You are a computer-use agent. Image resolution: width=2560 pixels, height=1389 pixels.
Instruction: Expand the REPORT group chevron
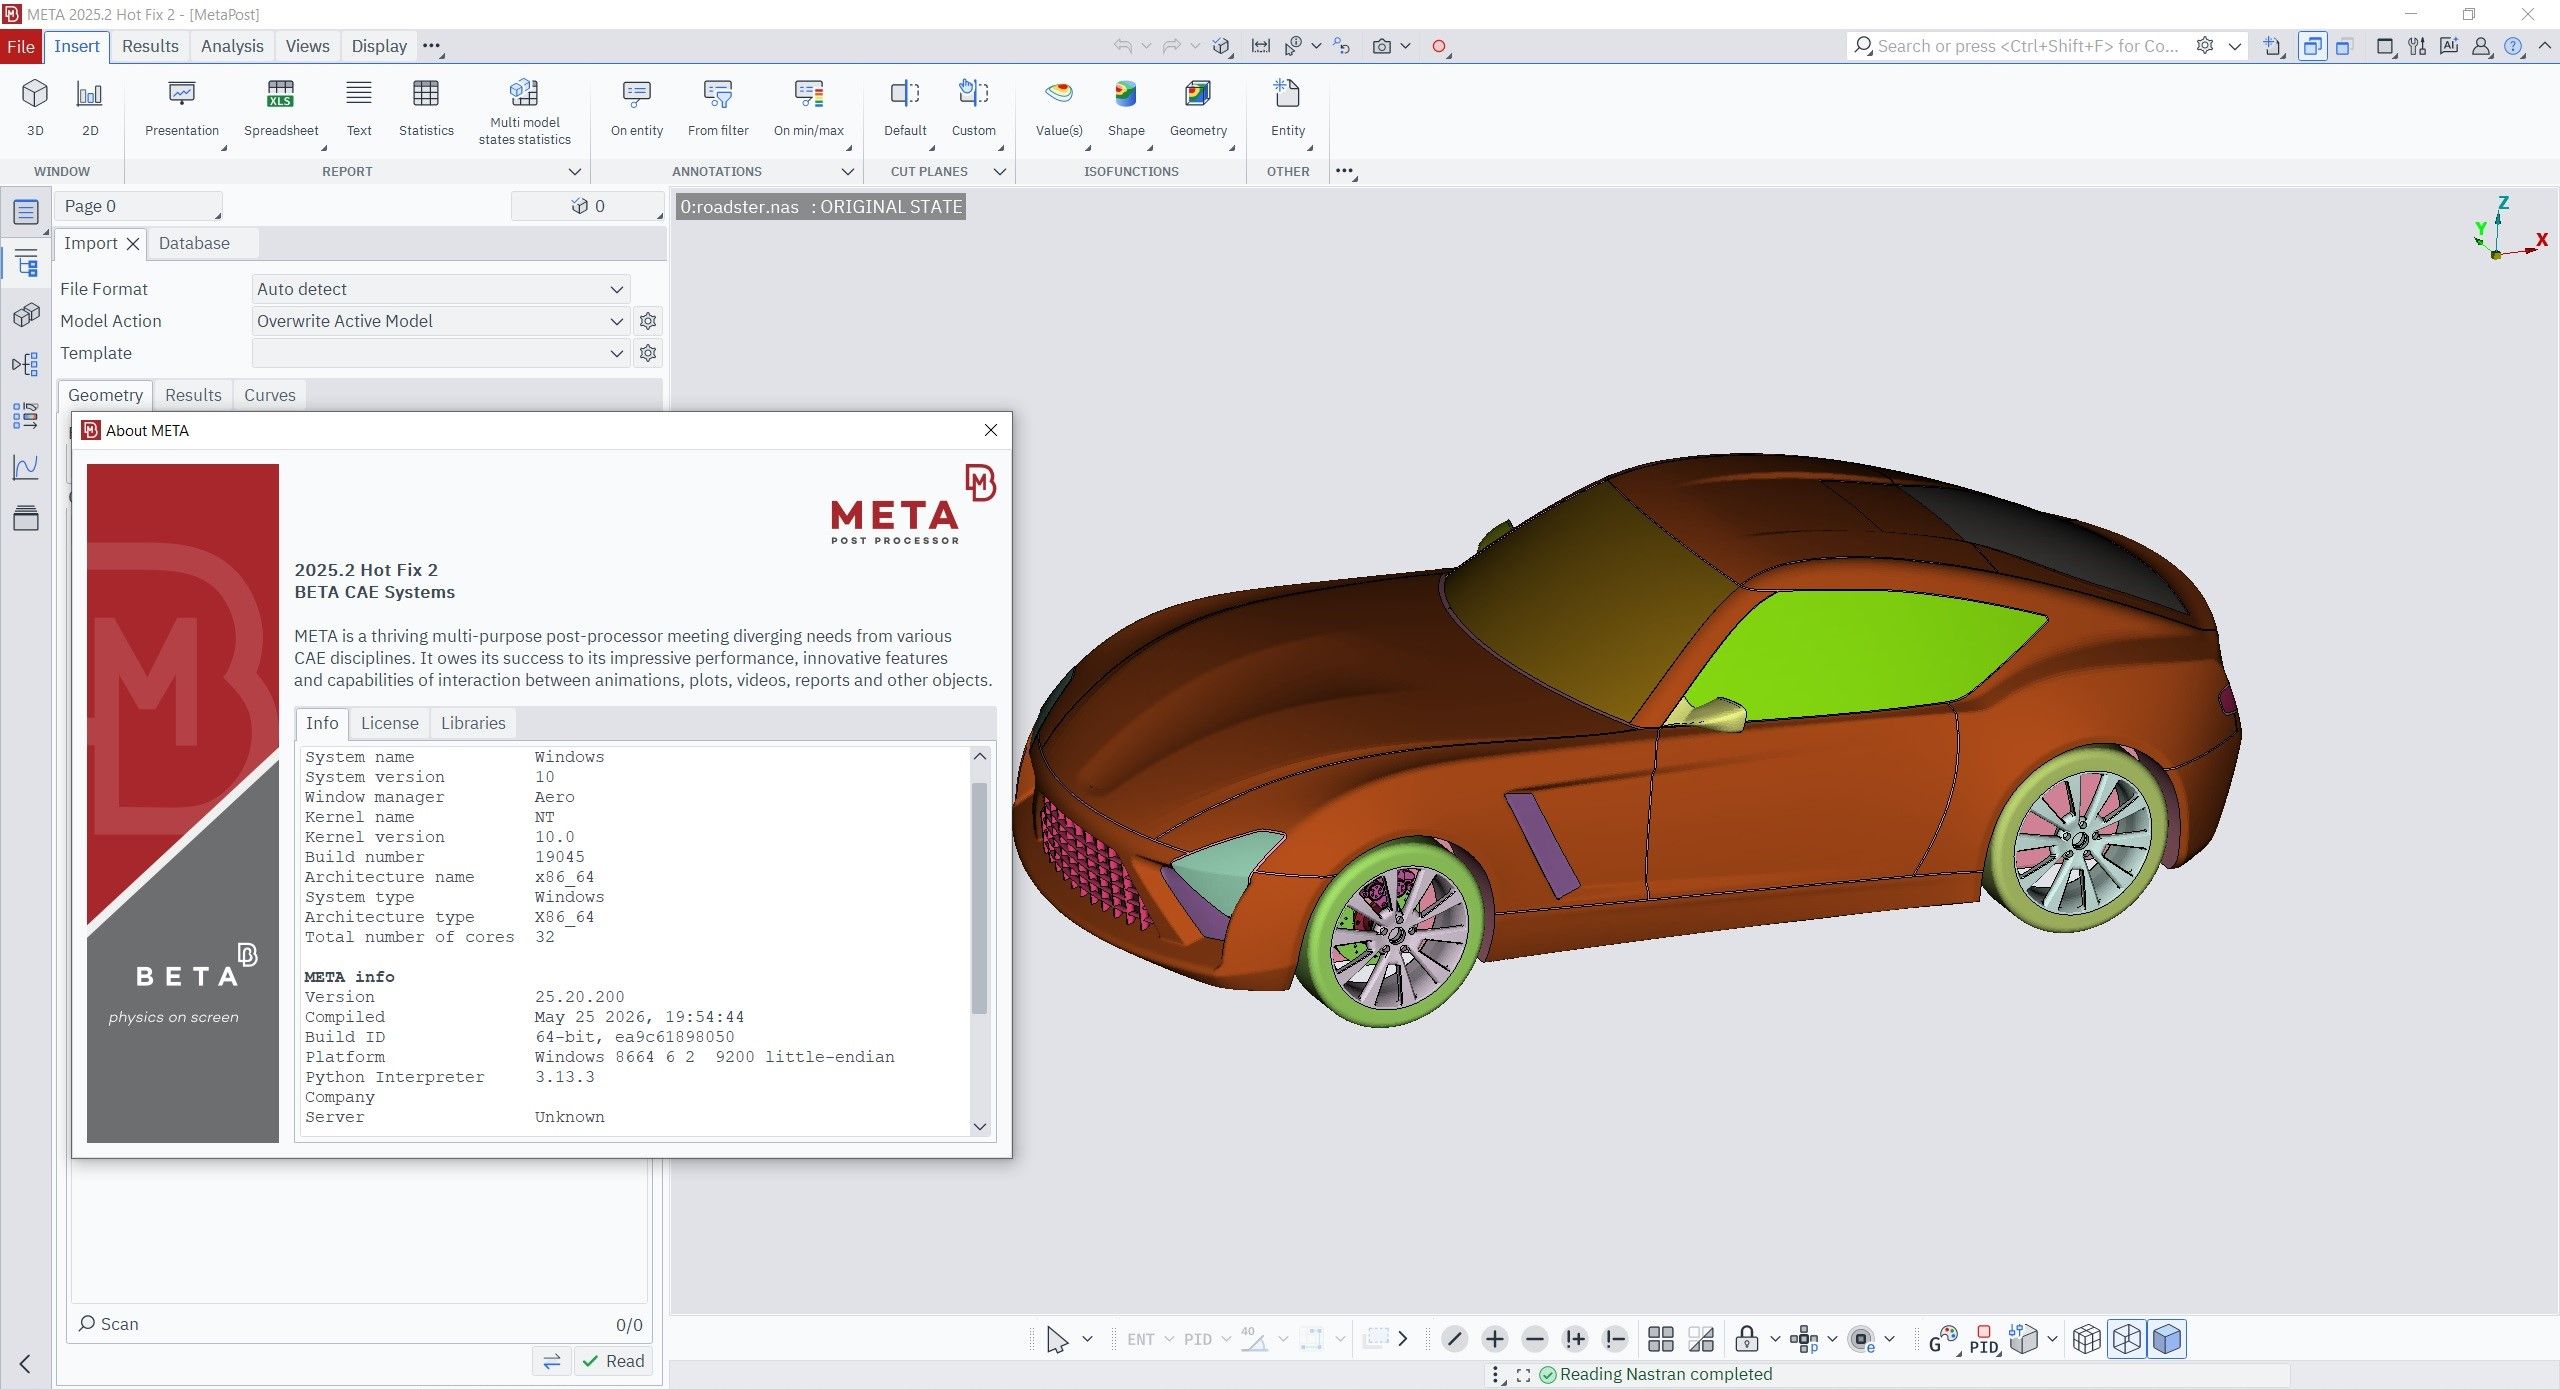point(575,172)
